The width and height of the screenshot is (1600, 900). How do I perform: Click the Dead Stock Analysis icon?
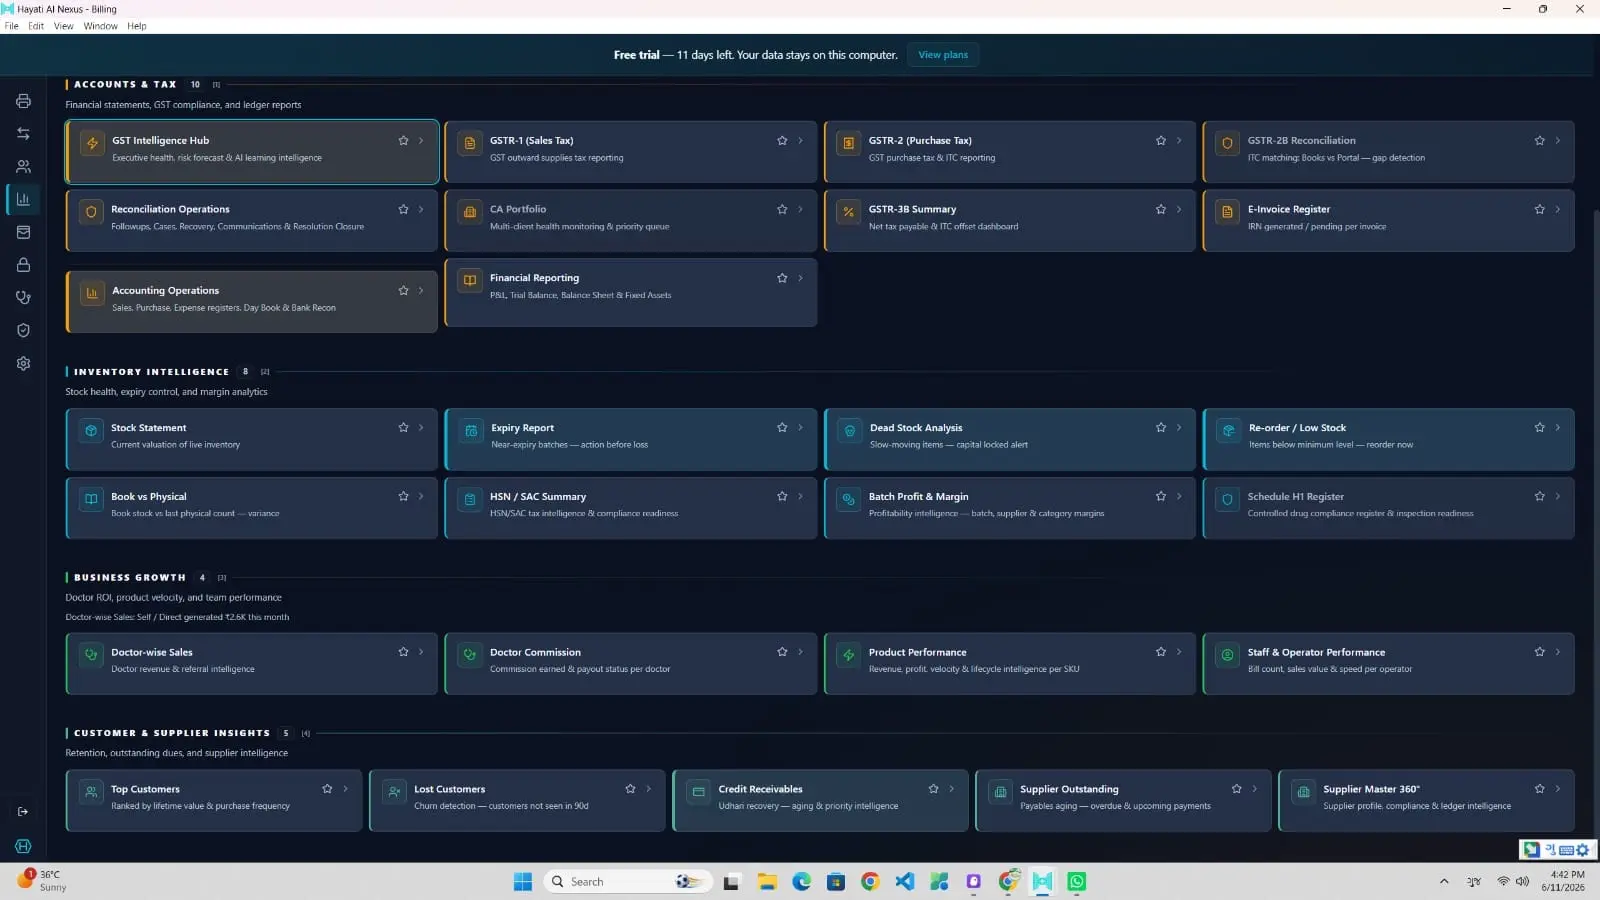click(x=849, y=431)
